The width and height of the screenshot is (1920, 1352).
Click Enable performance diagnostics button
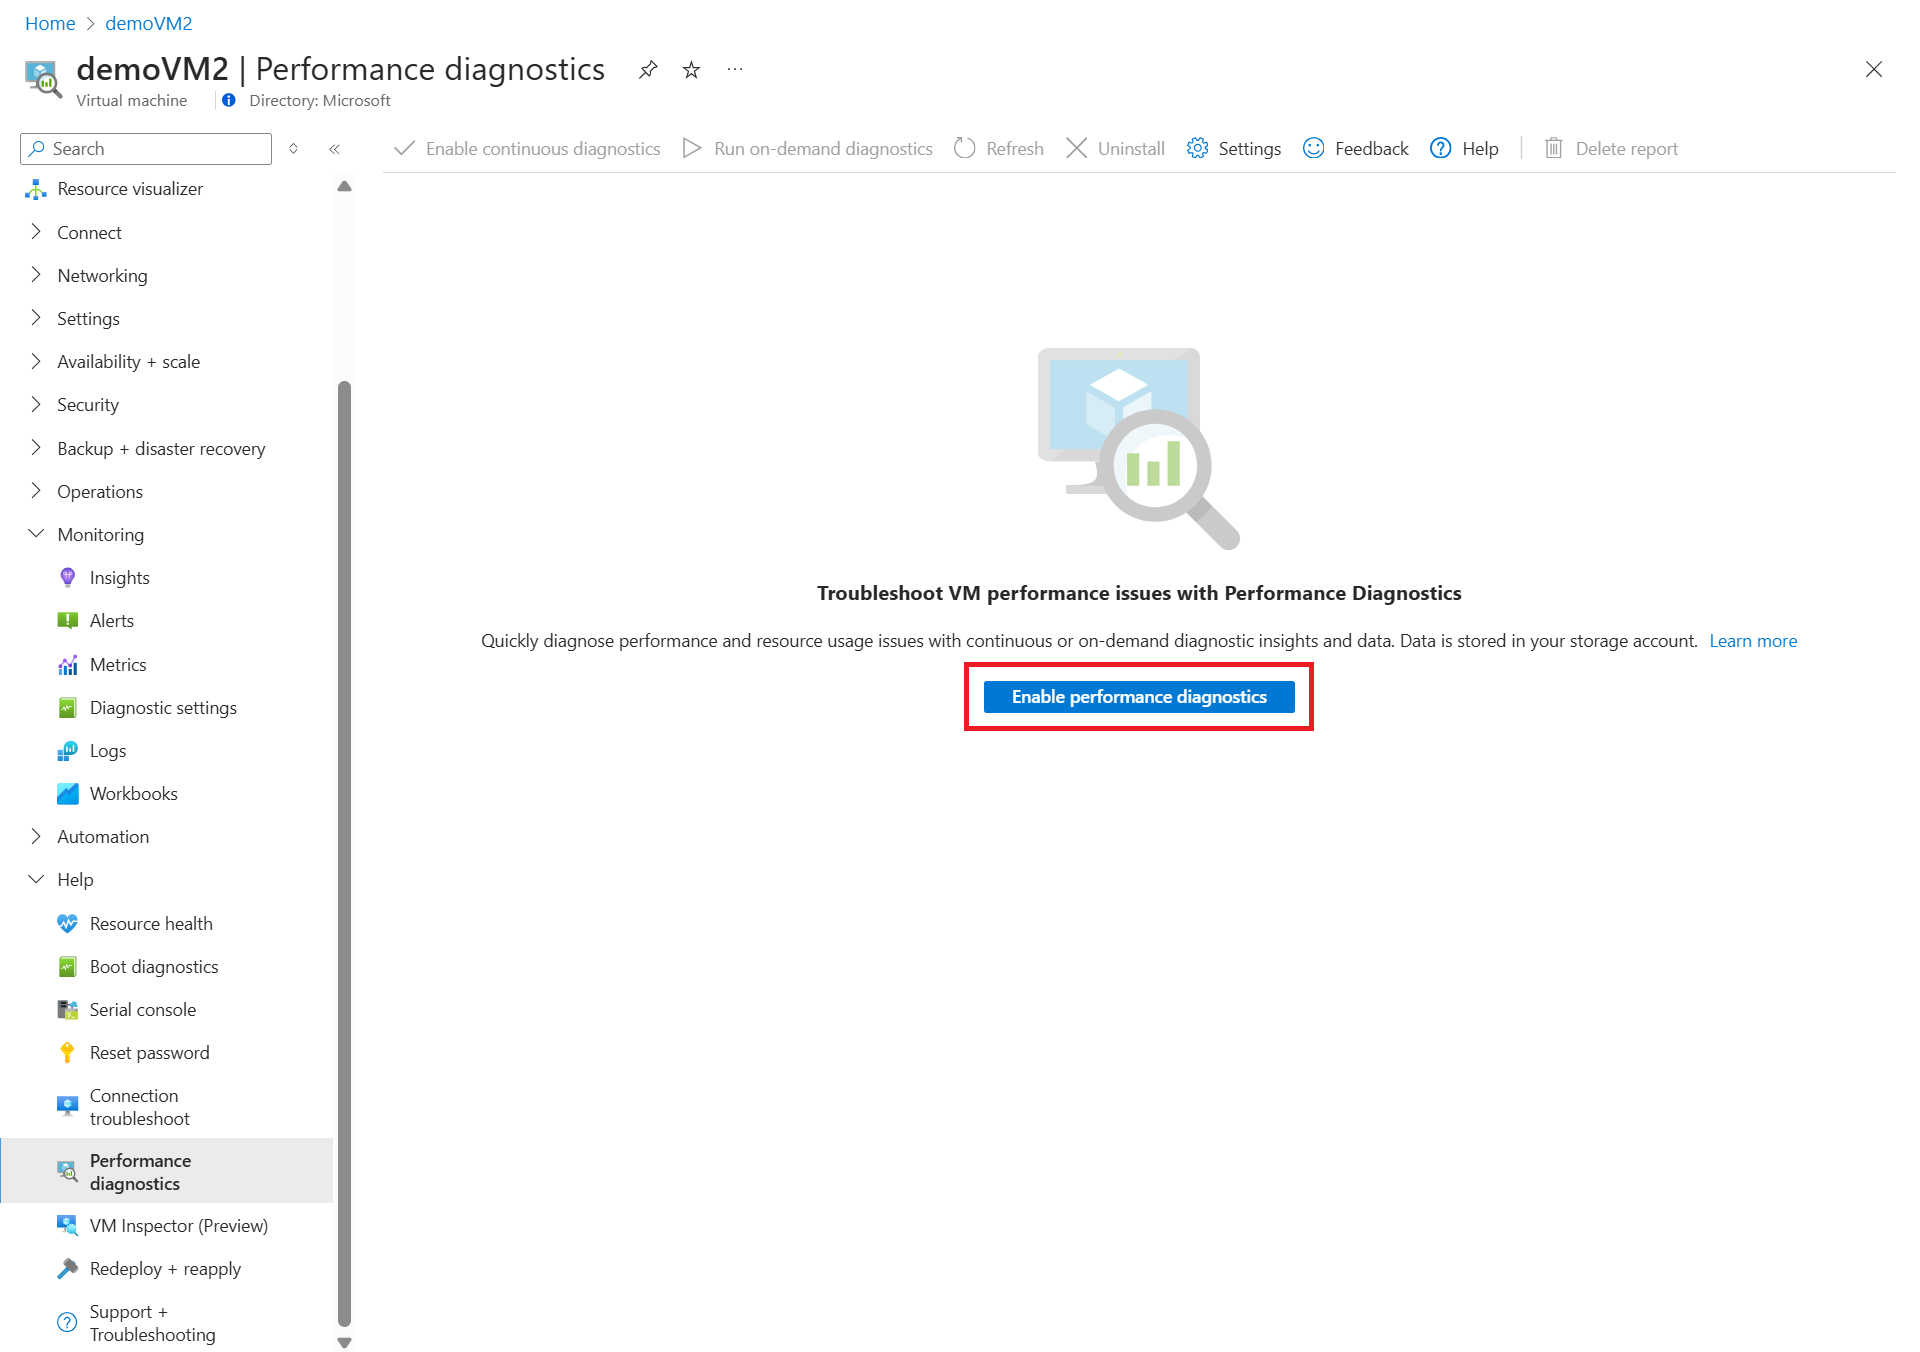tap(1139, 697)
